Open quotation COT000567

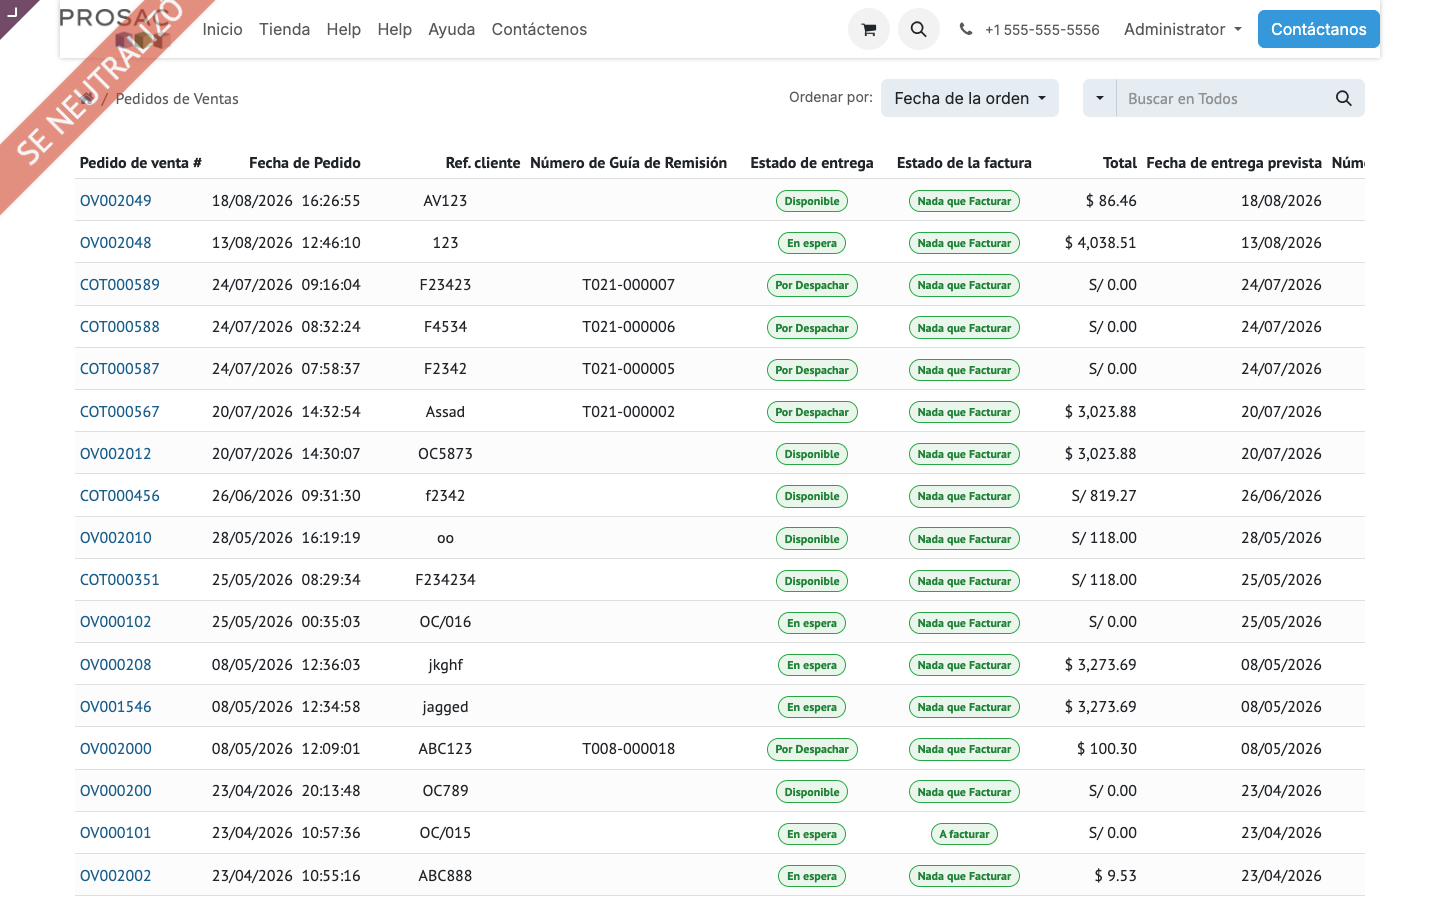(x=120, y=411)
